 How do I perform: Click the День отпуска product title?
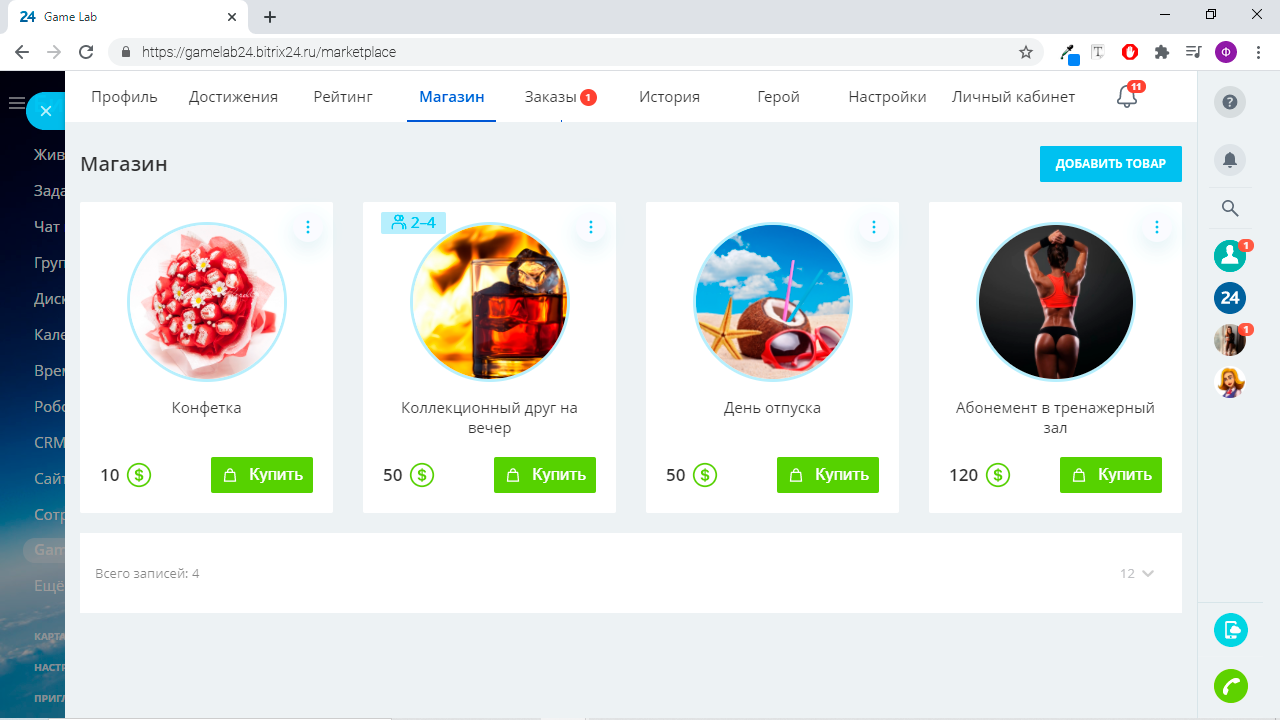(773, 408)
